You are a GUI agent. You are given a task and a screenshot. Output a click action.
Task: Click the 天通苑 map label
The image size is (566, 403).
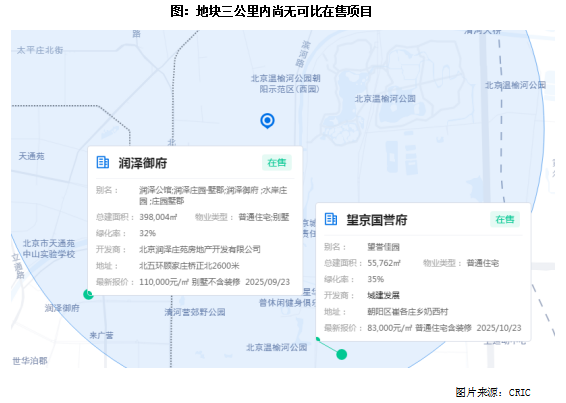click(x=31, y=156)
